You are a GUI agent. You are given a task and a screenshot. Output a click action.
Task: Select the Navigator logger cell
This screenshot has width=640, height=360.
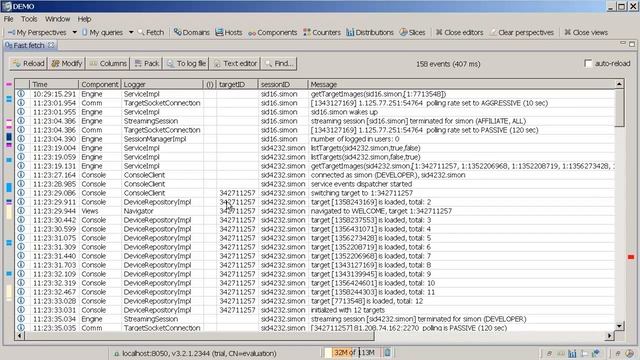pos(138,211)
